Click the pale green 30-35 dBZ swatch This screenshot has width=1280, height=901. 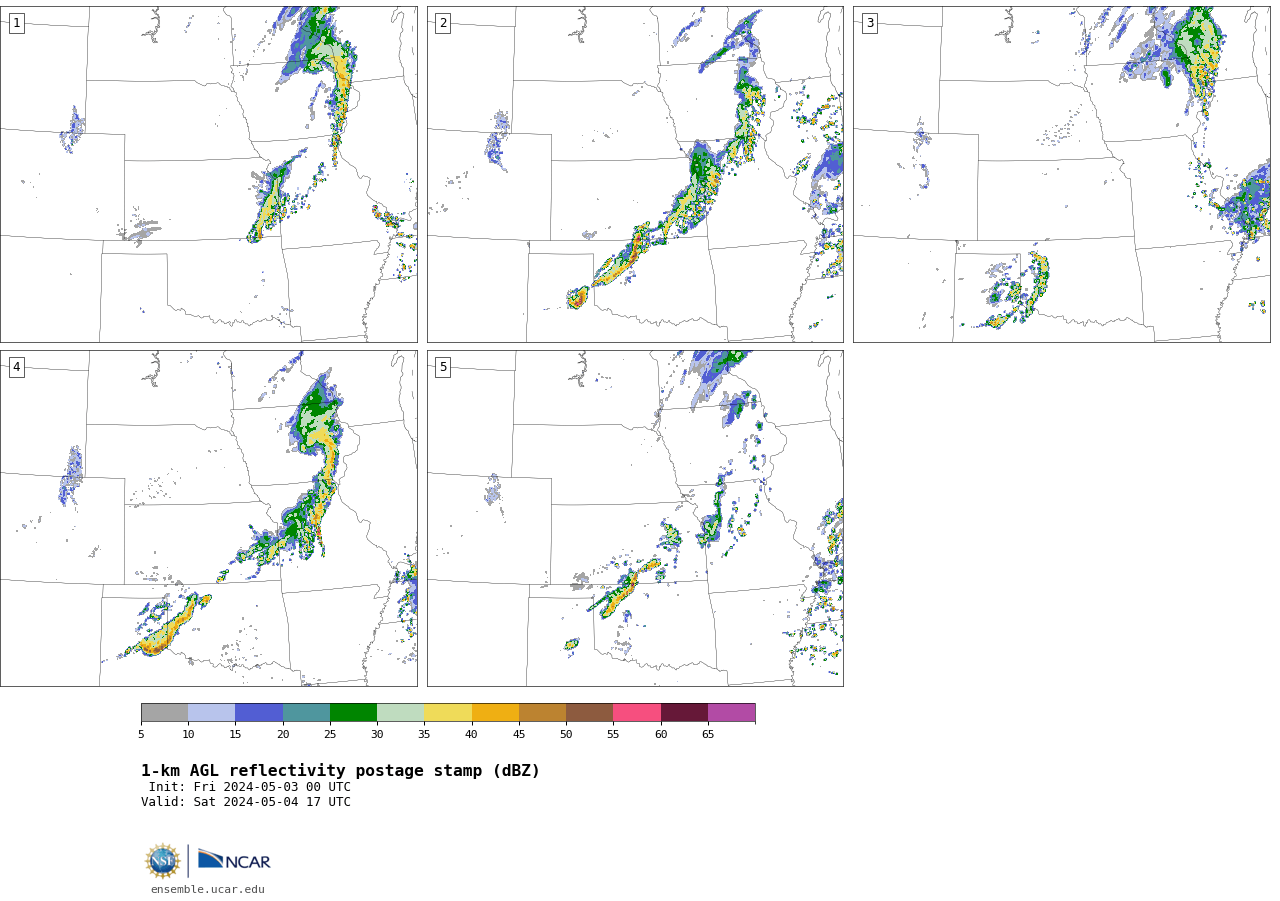(400, 713)
